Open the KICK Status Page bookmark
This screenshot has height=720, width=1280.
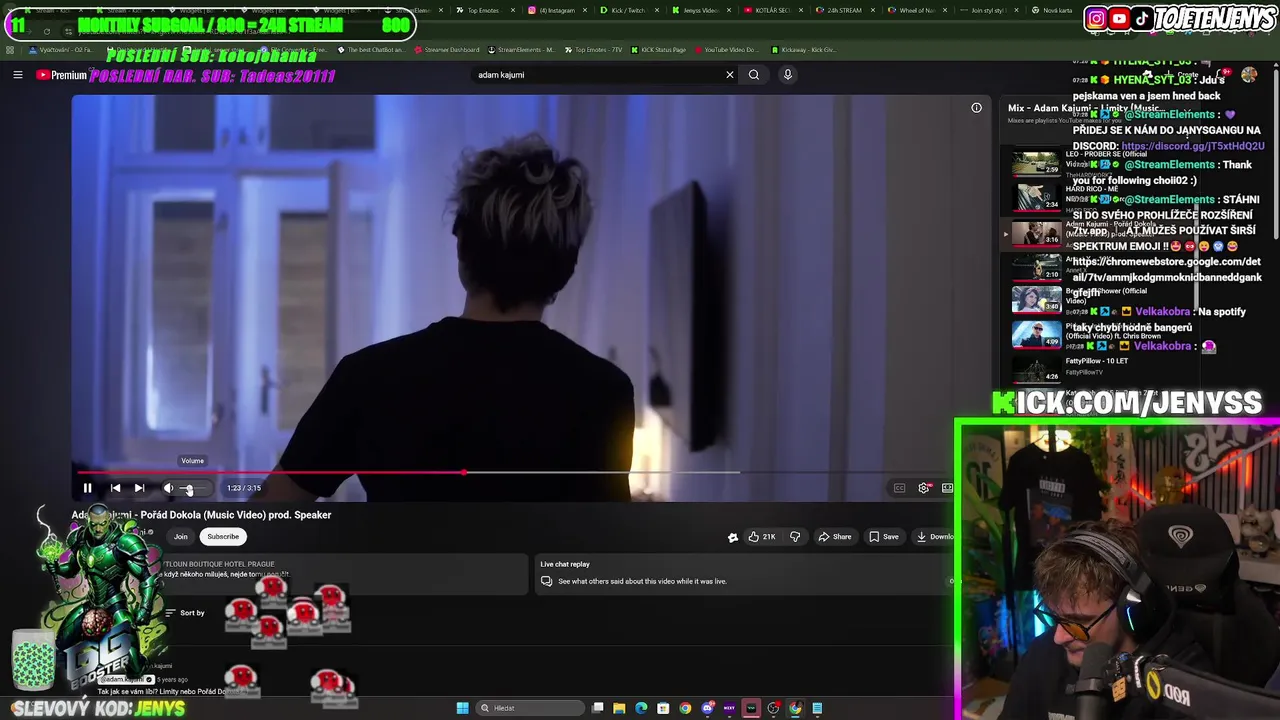tap(659, 49)
